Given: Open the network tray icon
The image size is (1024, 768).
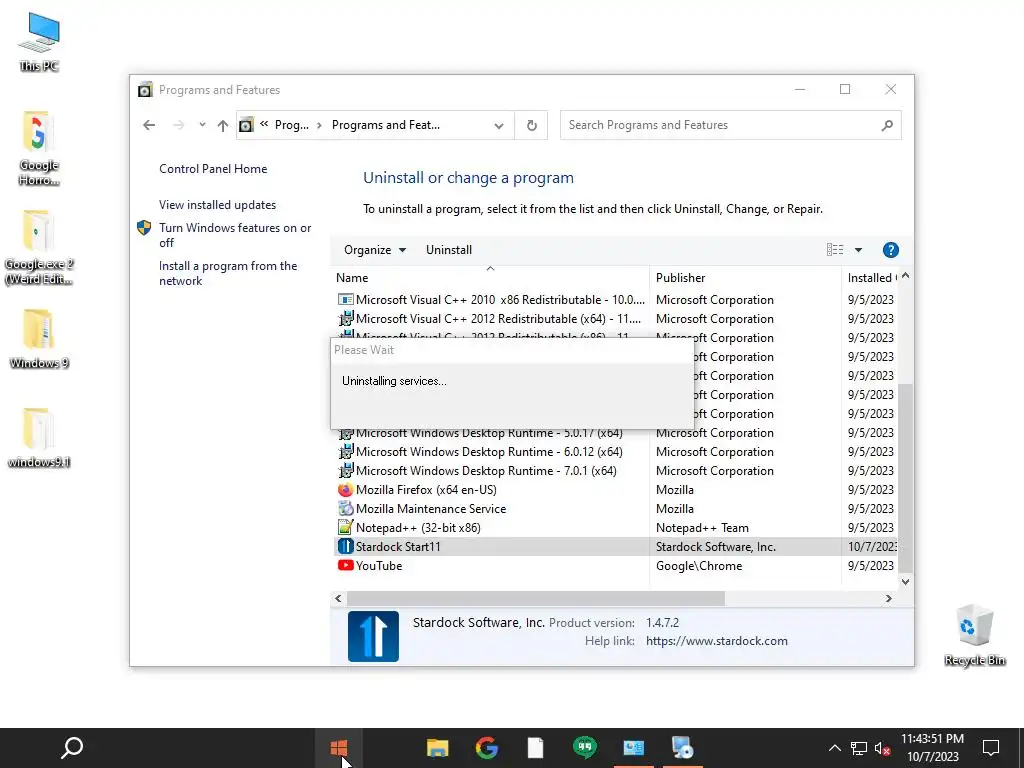Looking at the screenshot, I should (859, 748).
